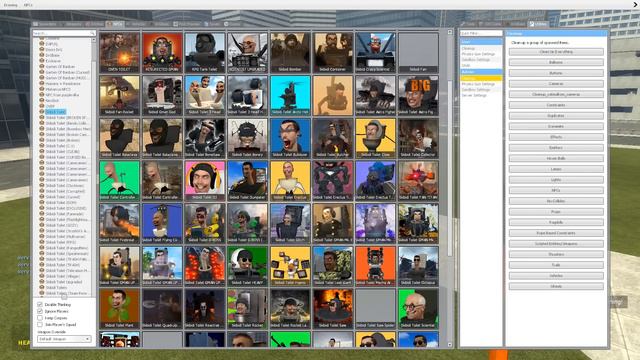
Task: Select the Skibidi Toilet Saw fire icon
Action: pos(333,309)
